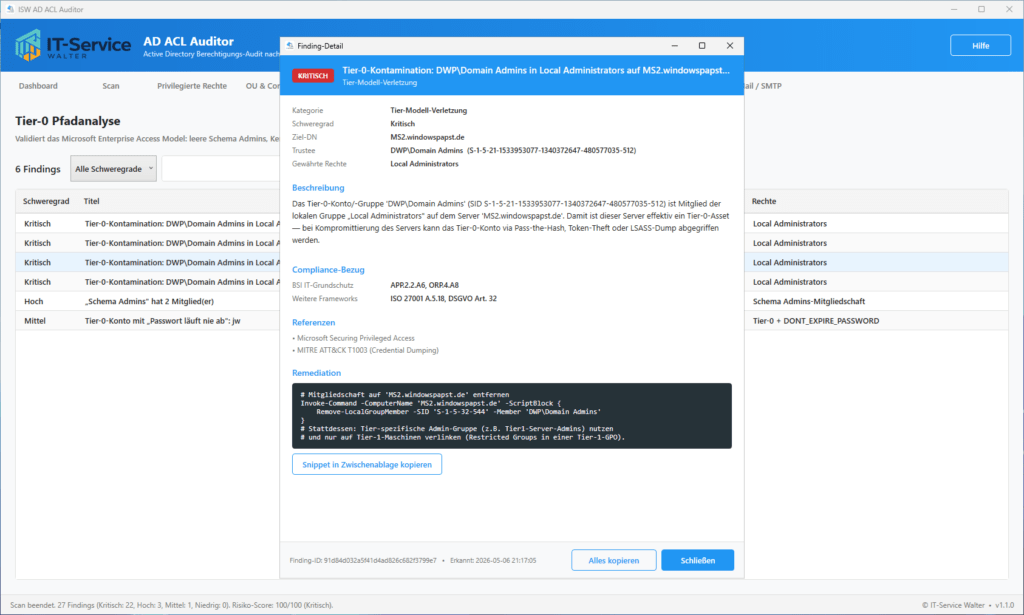Screen dimensions: 1024x615
Task: Click the IT-Service Walter v1.1.0 copyright text
Action: tap(968, 605)
